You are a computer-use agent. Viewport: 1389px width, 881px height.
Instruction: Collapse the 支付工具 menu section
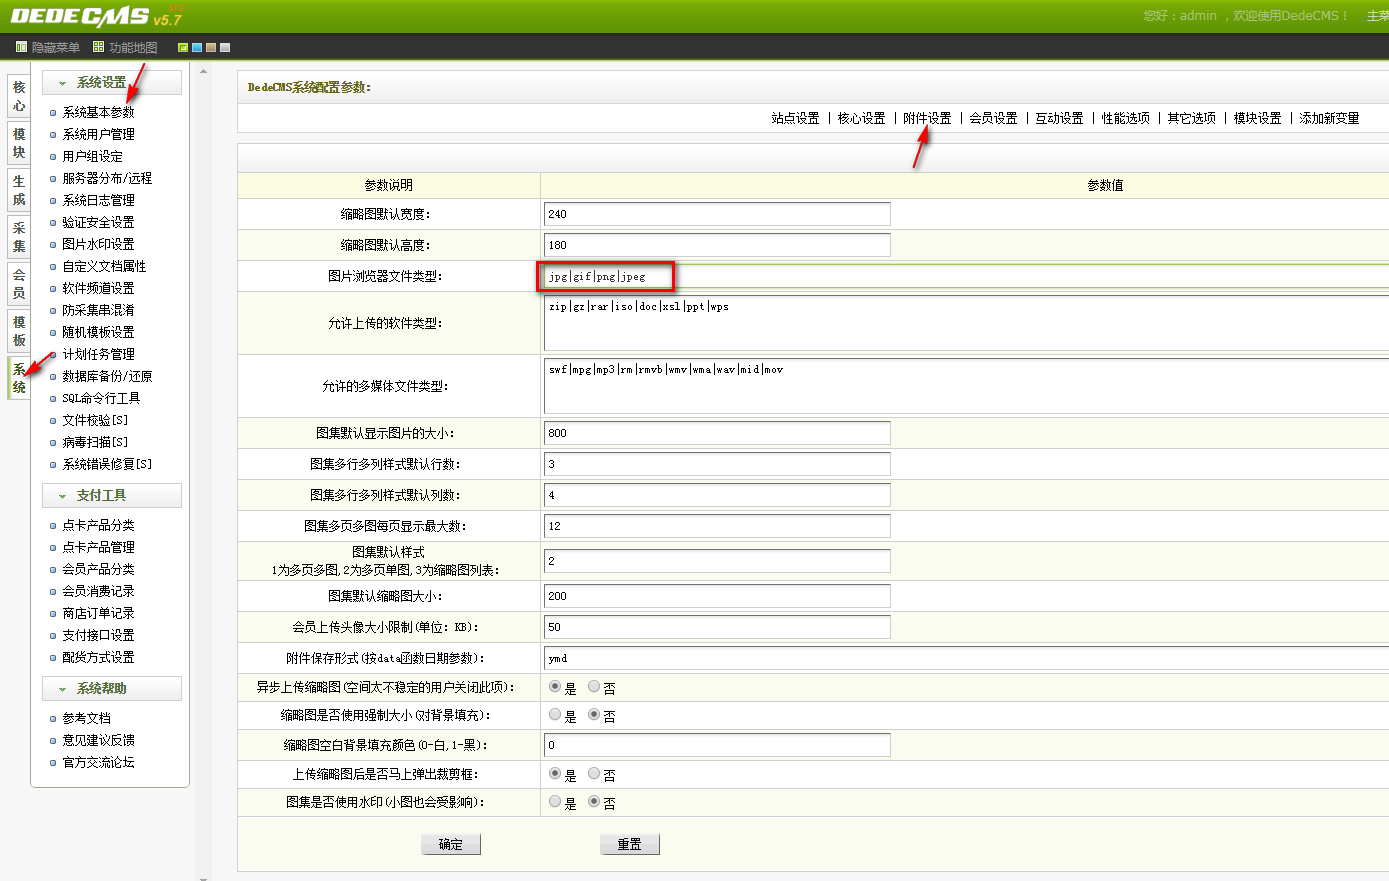point(112,495)
